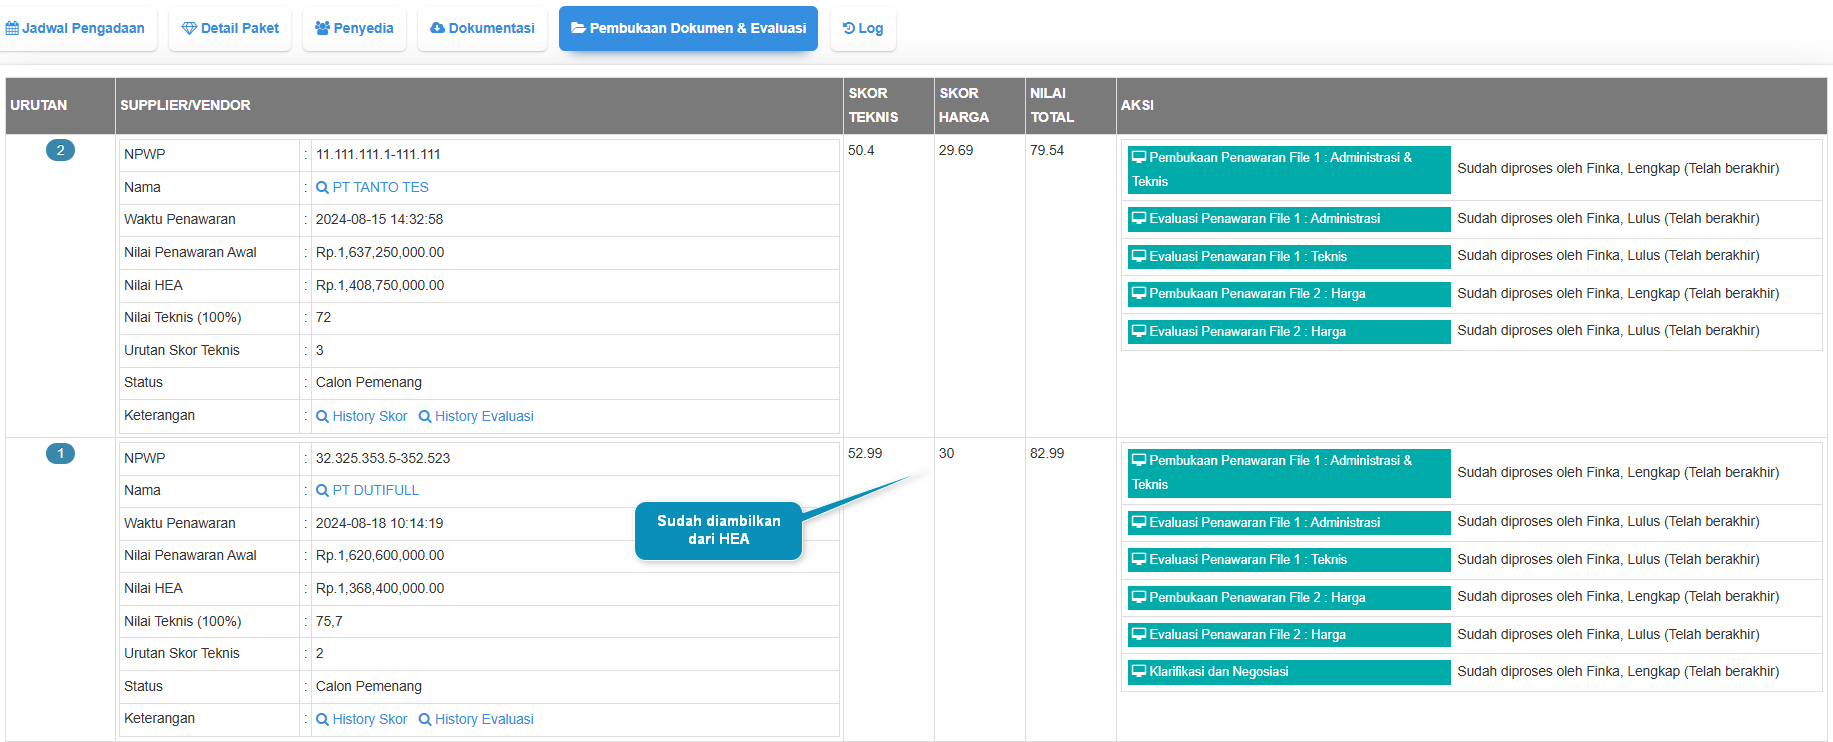Click PT DUTIFULL Evaluasi Penawaran File 2 Harga
Screen dimensions: 1833x742
point(1288,635)
